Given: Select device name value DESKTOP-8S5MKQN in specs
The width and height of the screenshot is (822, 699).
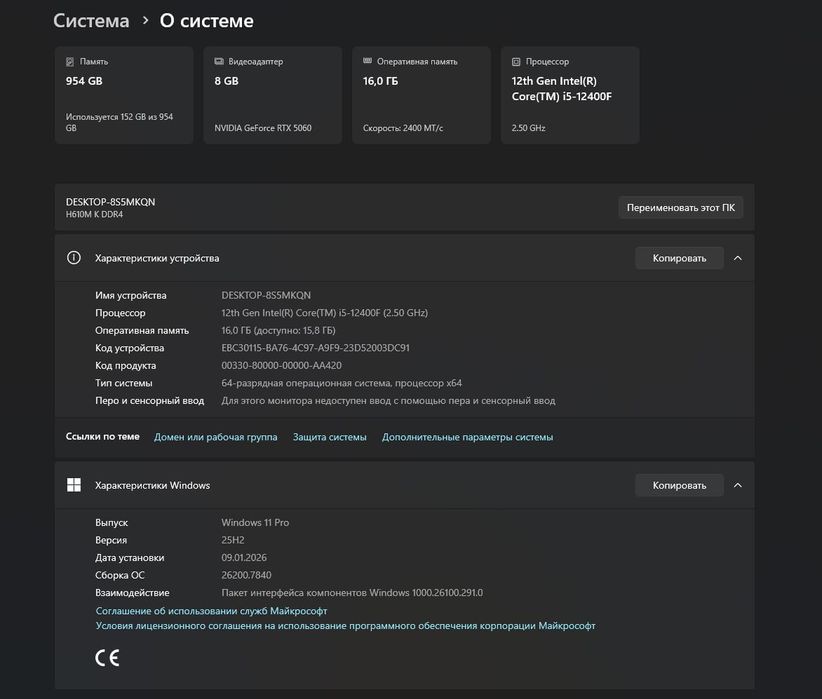Looking at the screenshot, I should point(266,295).
